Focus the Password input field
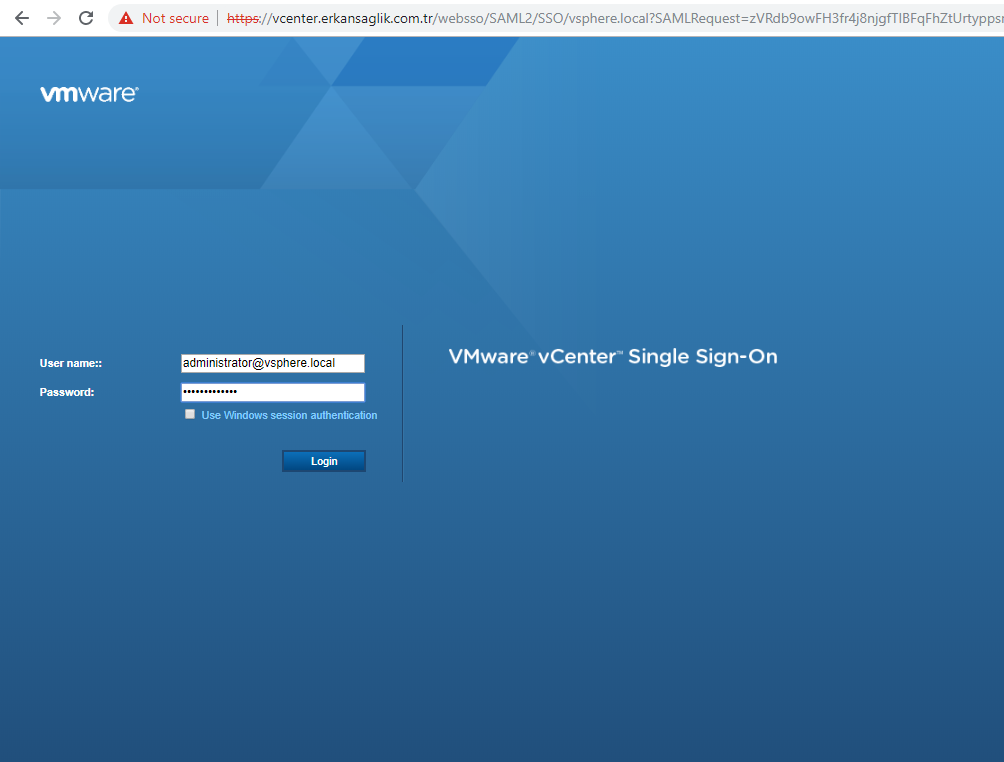1004x762 pixels. click(273, 392)
